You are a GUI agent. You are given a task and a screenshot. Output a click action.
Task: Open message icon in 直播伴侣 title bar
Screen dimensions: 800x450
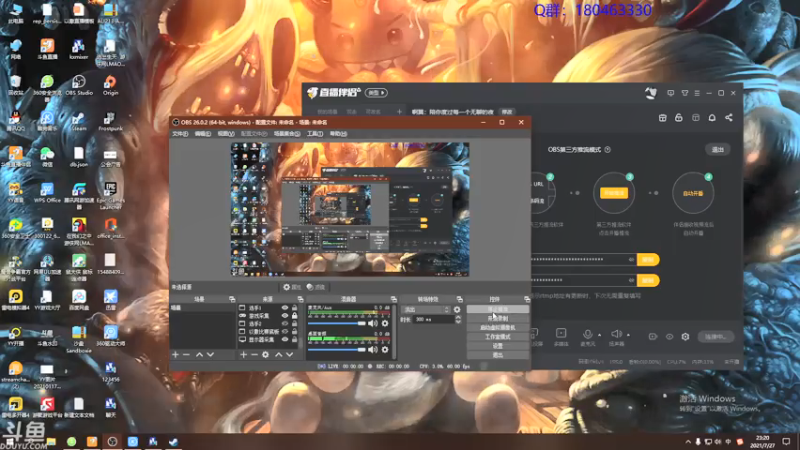click(x=670, y=93)
